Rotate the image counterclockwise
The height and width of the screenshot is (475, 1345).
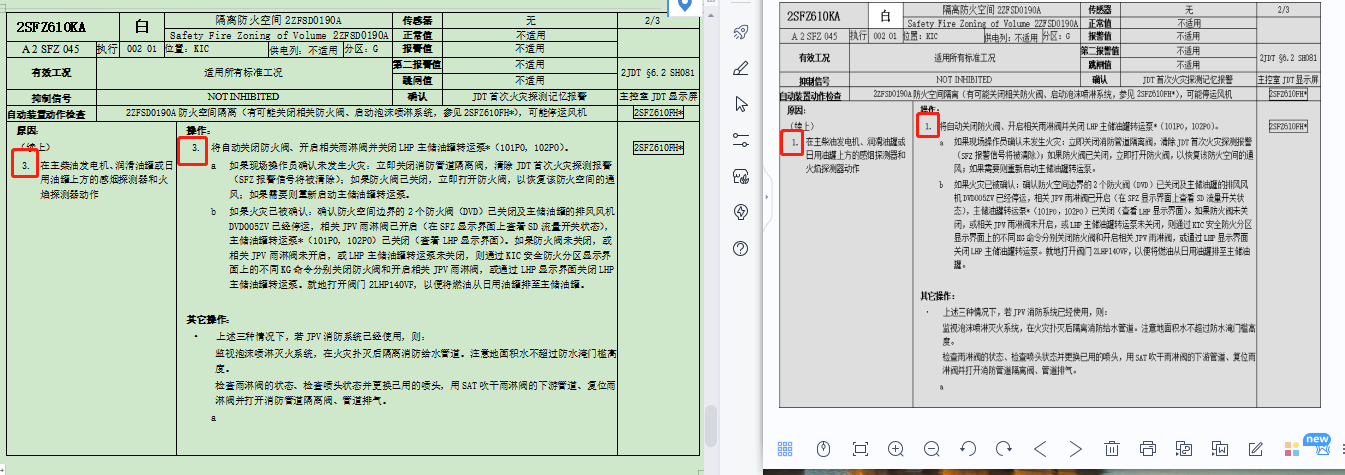pos(967,448)
